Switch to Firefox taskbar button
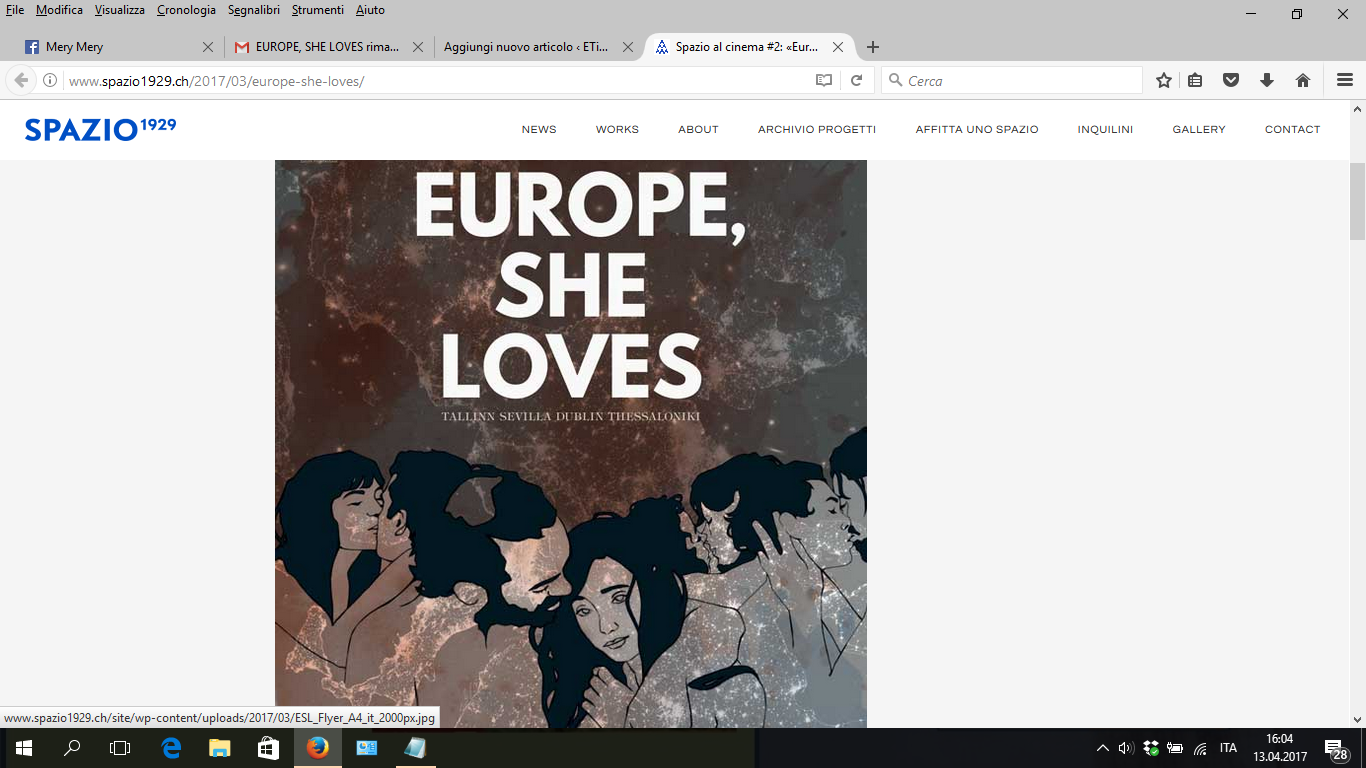 pyautogui.click(x=317, y=748)
